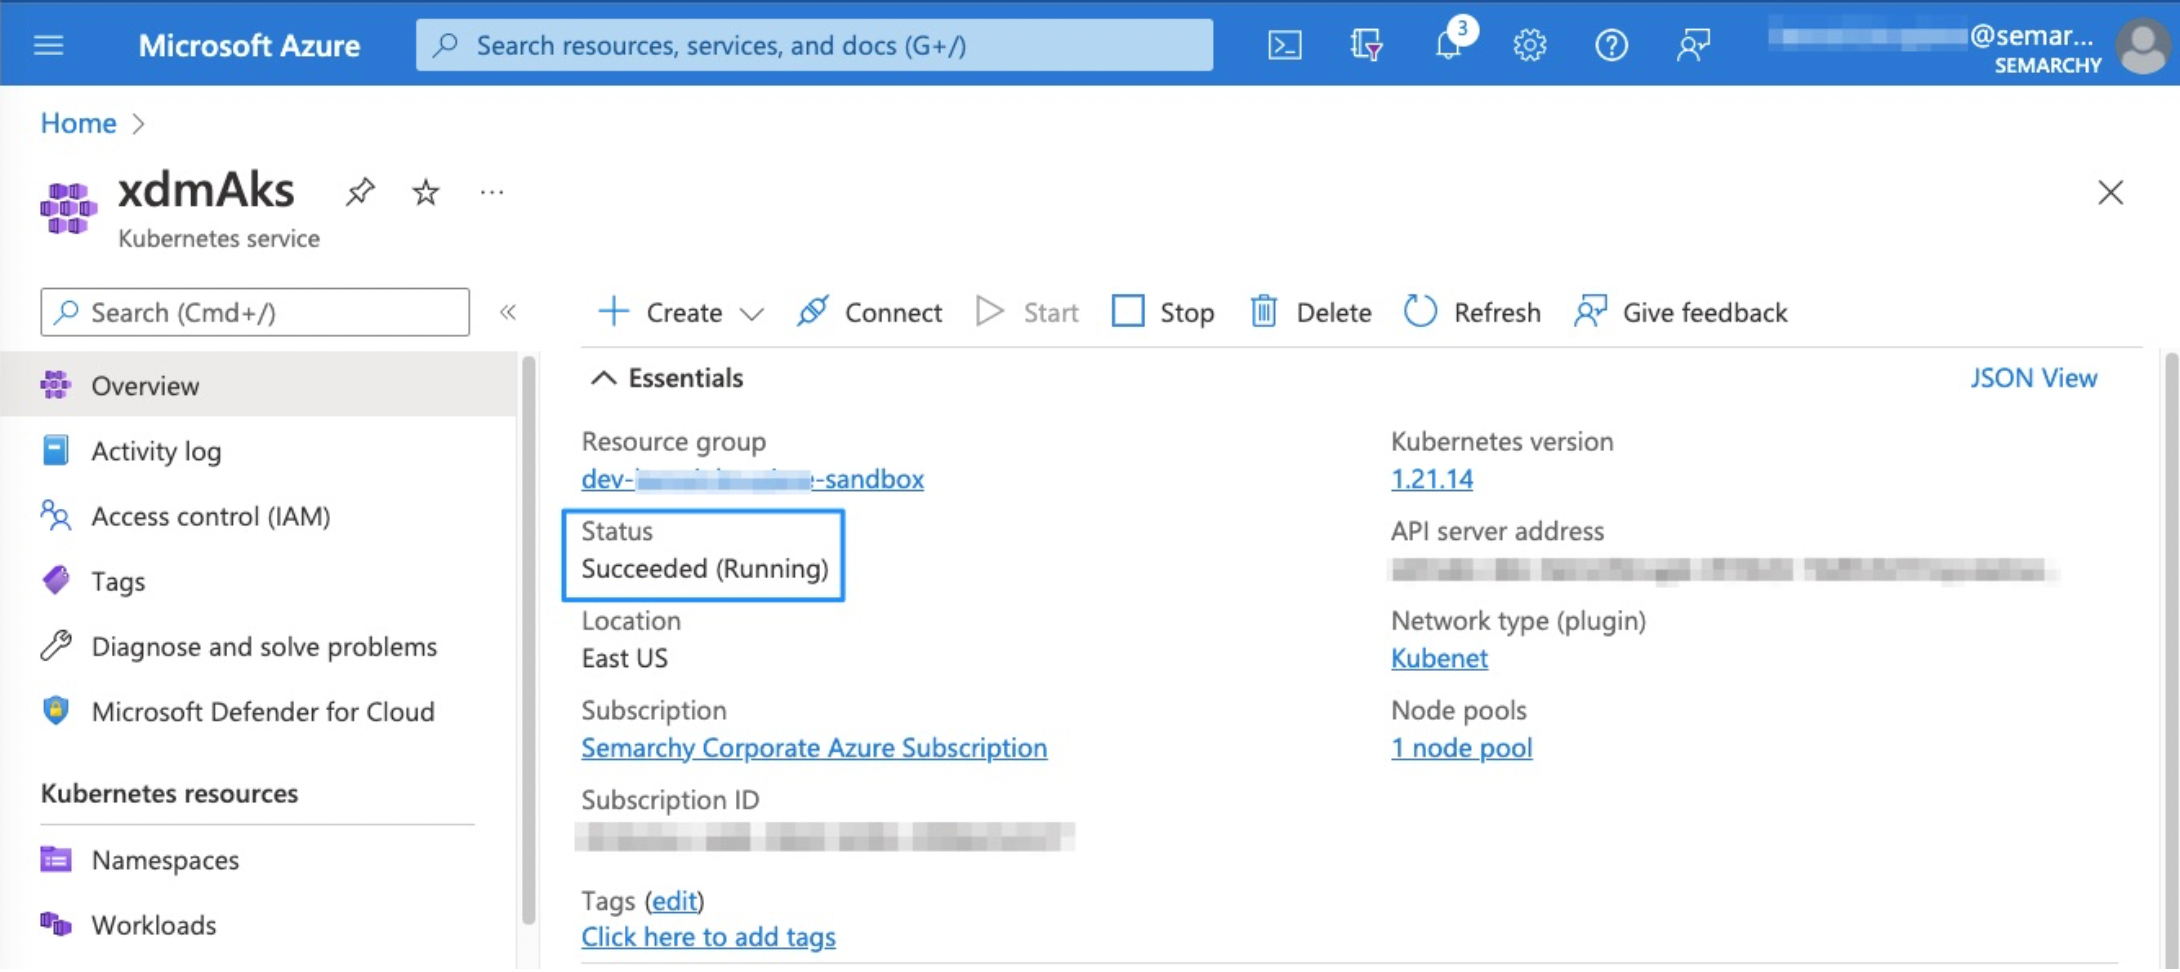The image size is (2180, 972).
Task: Open the Create dropdown
Action: click(679, 312)
